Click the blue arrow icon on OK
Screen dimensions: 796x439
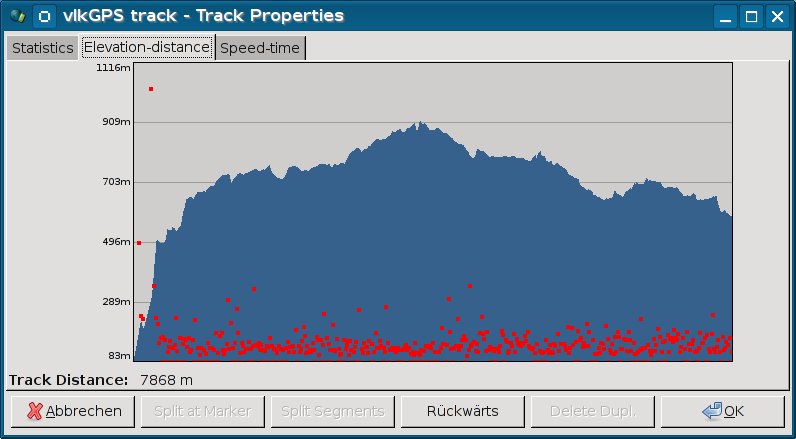[x=712, y=411]
